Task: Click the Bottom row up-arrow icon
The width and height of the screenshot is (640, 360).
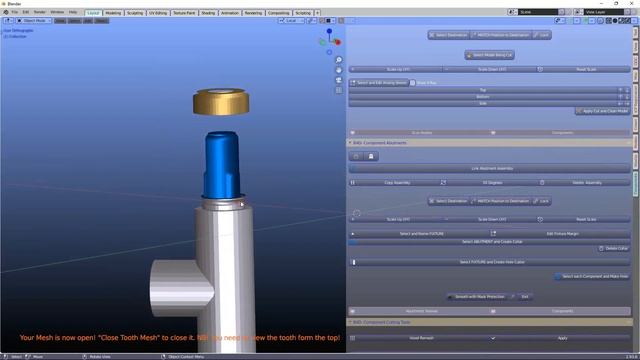Action: tap(620, 97)
